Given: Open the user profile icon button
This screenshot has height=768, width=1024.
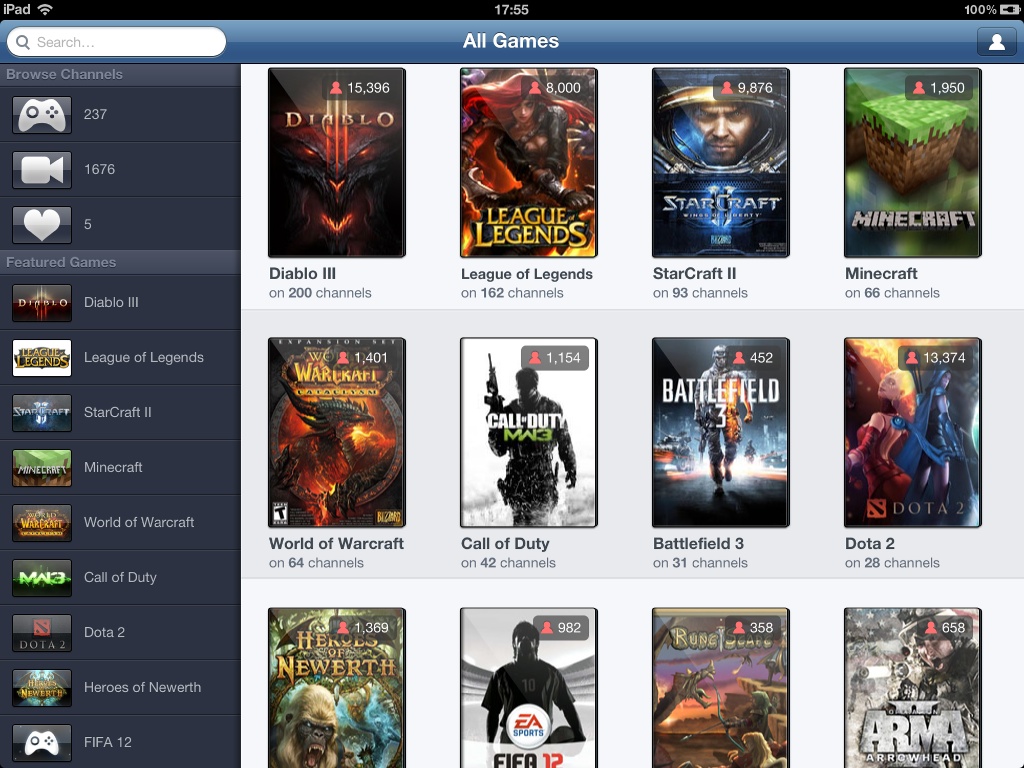Looking at the screenshot, I should click(996, 42).
